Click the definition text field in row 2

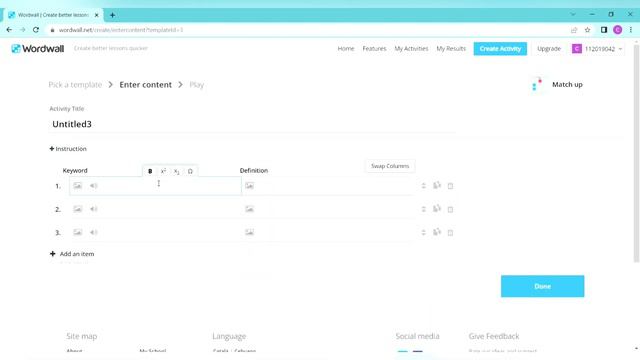coord(335,209)
